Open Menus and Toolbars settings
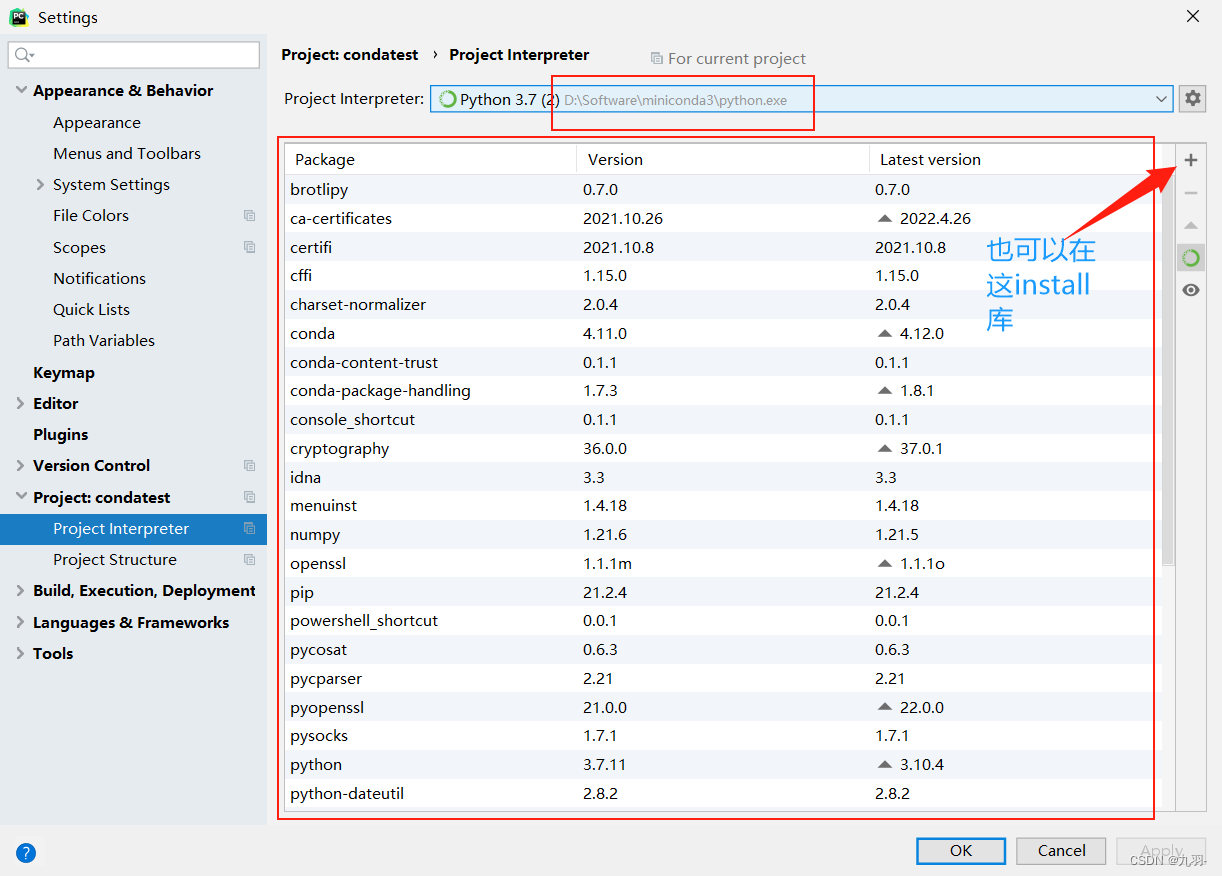Screen dimensions: 1222x876 127,153
